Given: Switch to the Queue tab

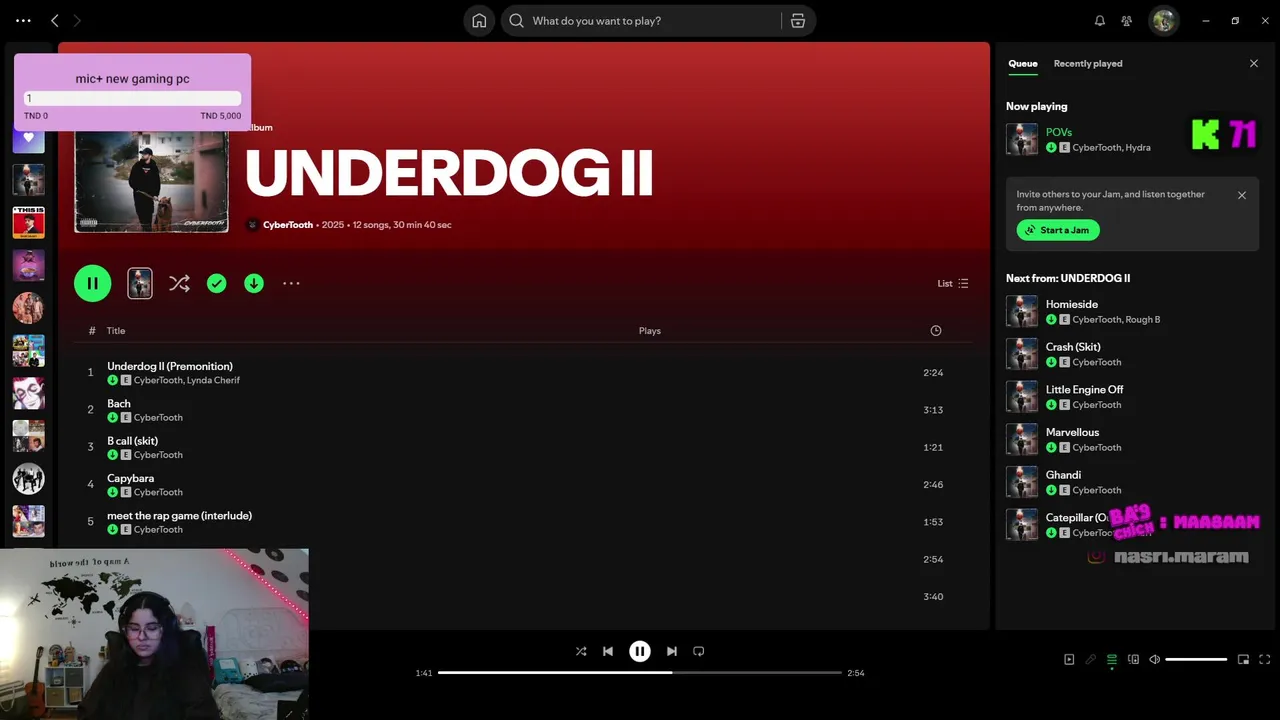Looking at the screenshot, I should [x=1022, y=64].
